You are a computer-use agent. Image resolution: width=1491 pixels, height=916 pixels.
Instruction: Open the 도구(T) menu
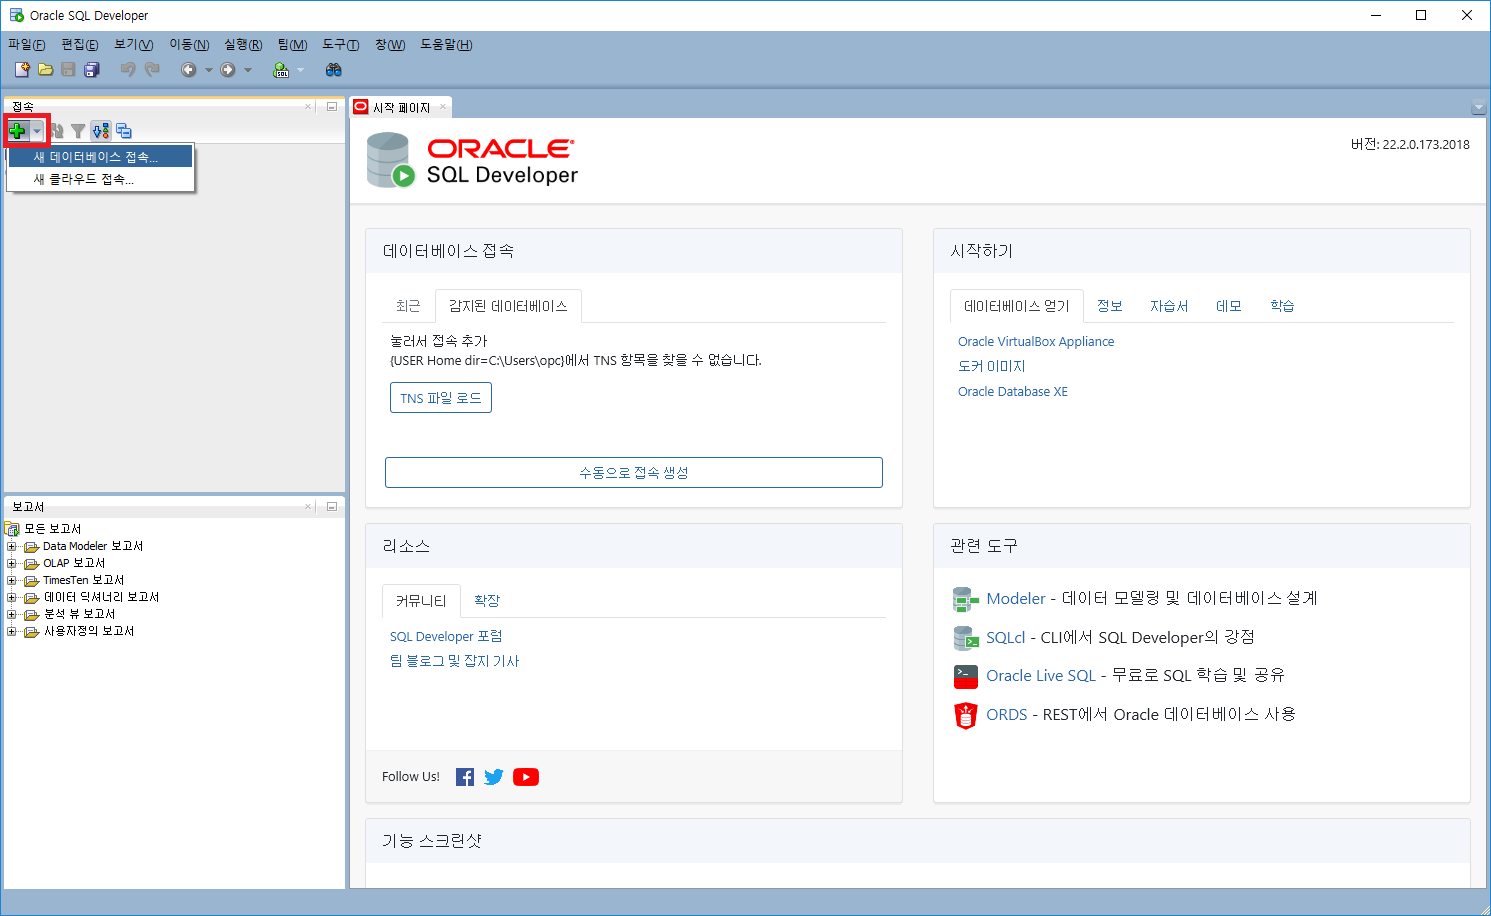[x=341, y=45]
